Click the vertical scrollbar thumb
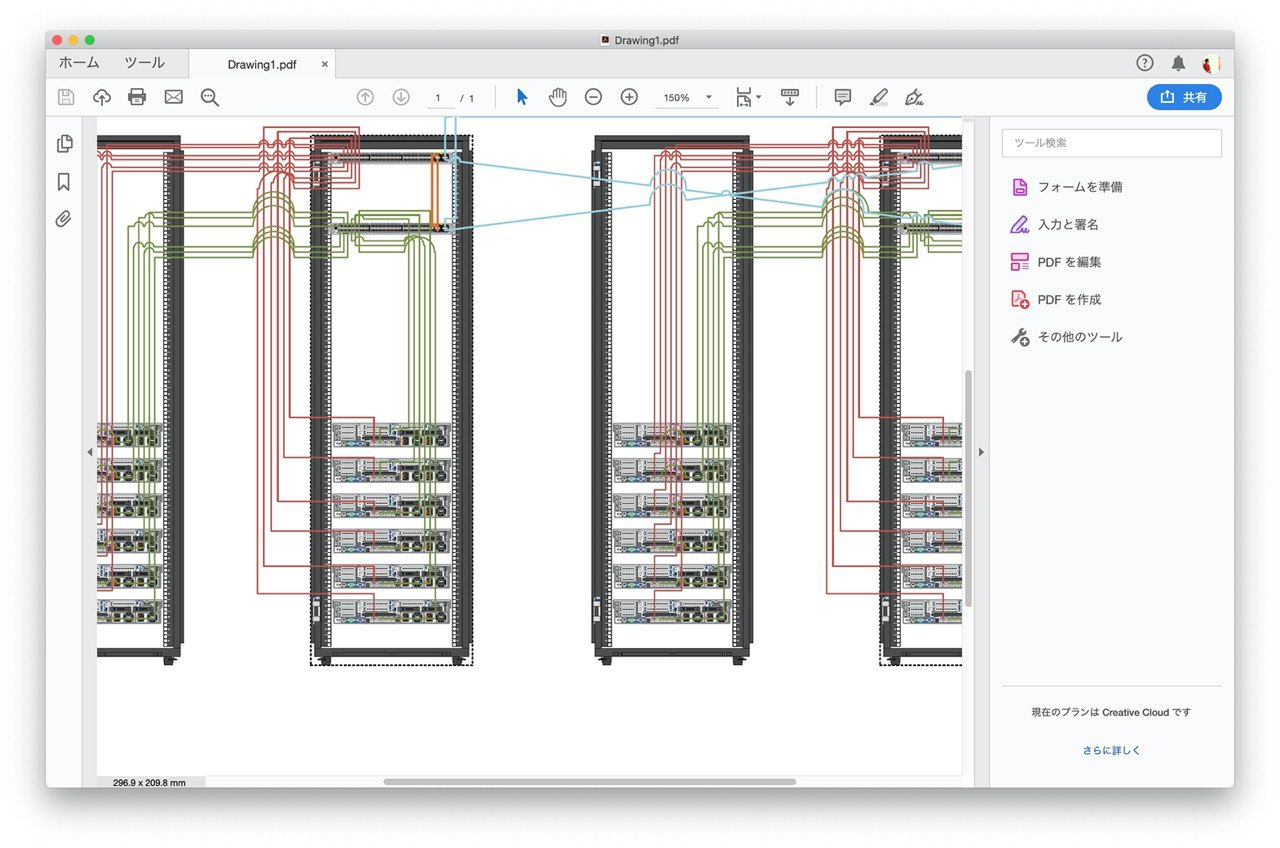This screenshot has height=848, width=1280. [x=967, y=489]
